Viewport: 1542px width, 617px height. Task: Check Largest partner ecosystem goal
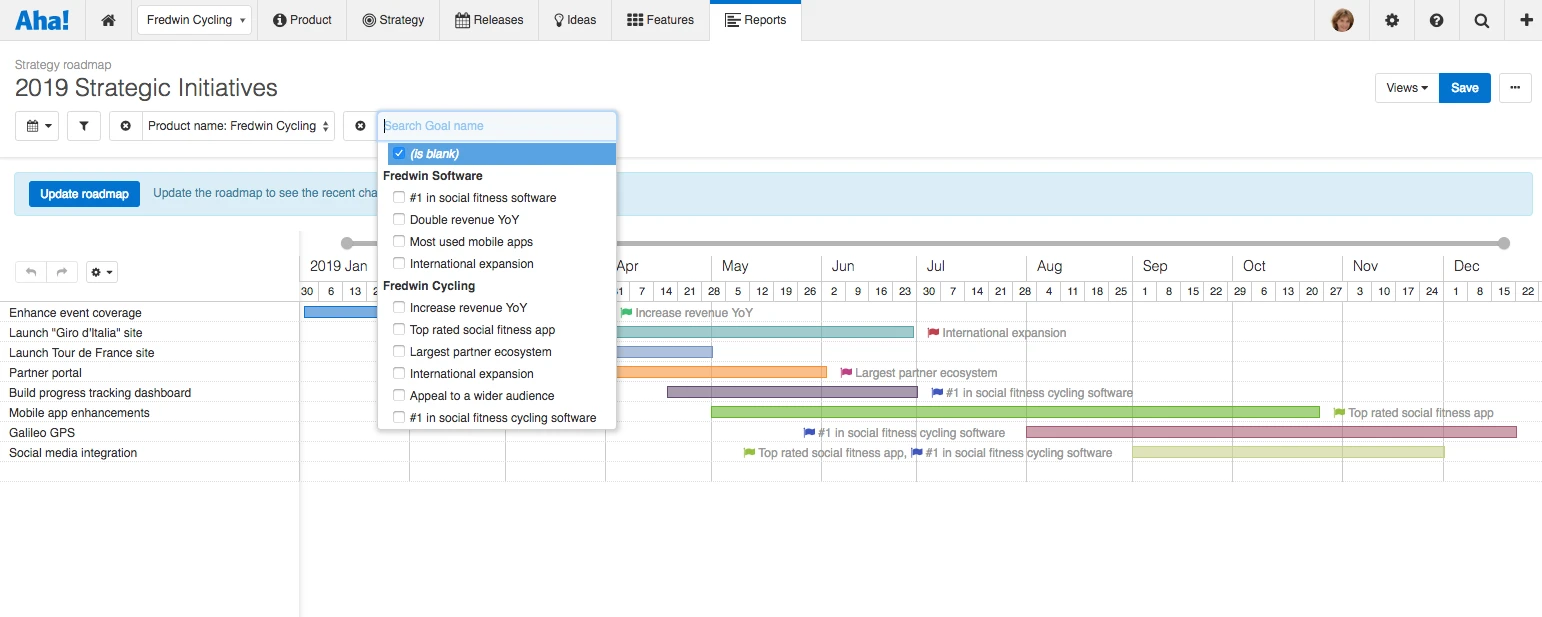[399, 351]
